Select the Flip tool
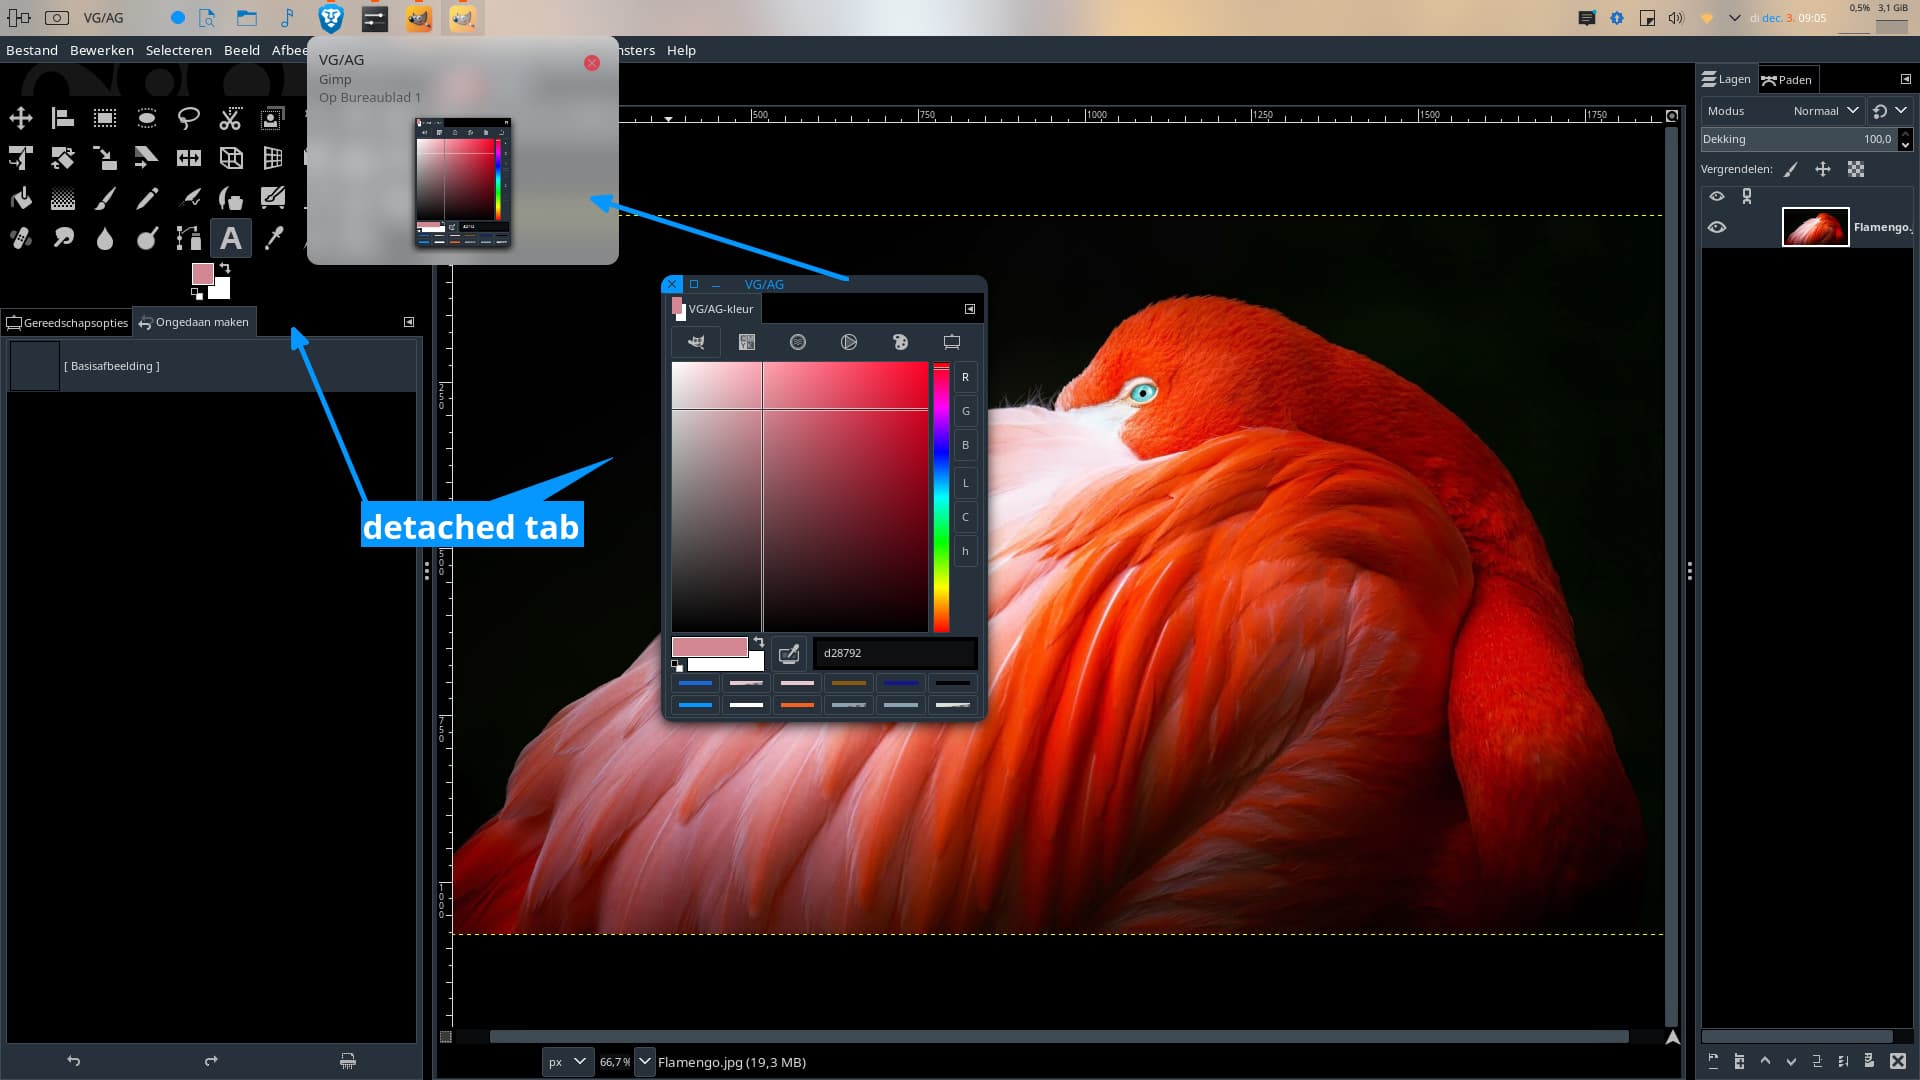 tap(188, 158)
